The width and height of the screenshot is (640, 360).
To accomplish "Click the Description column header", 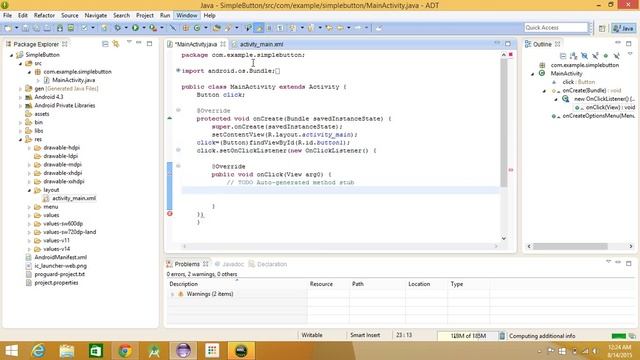I will [x=184, y=284].
